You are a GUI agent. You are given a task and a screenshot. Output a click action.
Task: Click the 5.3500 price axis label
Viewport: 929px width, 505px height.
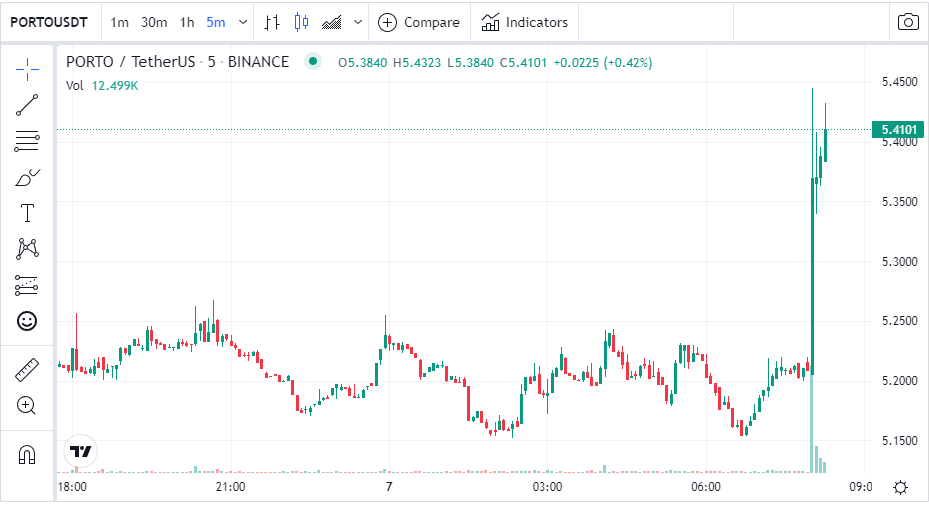(899, 202)
